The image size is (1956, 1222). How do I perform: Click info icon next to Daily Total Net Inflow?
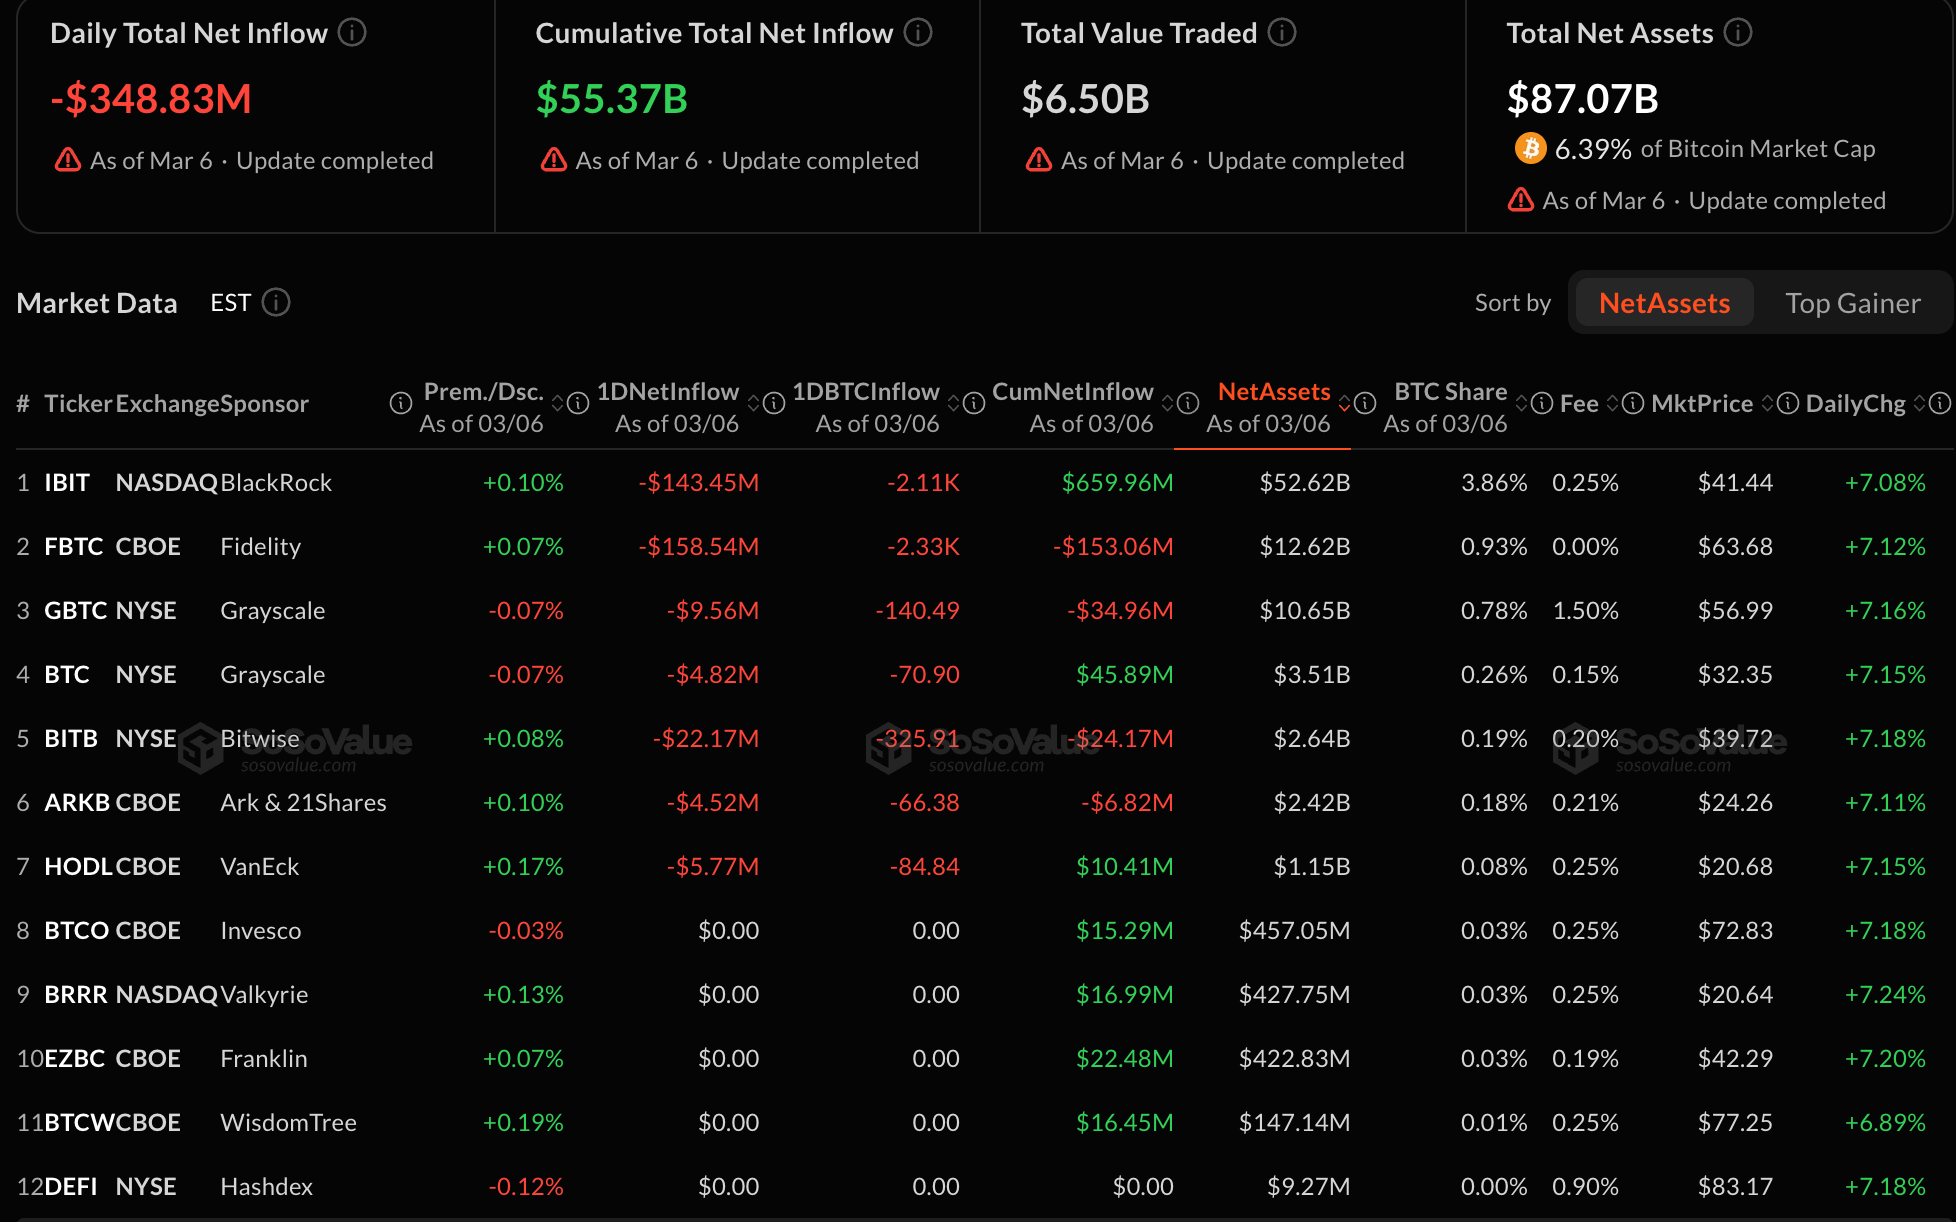(352, 33)
